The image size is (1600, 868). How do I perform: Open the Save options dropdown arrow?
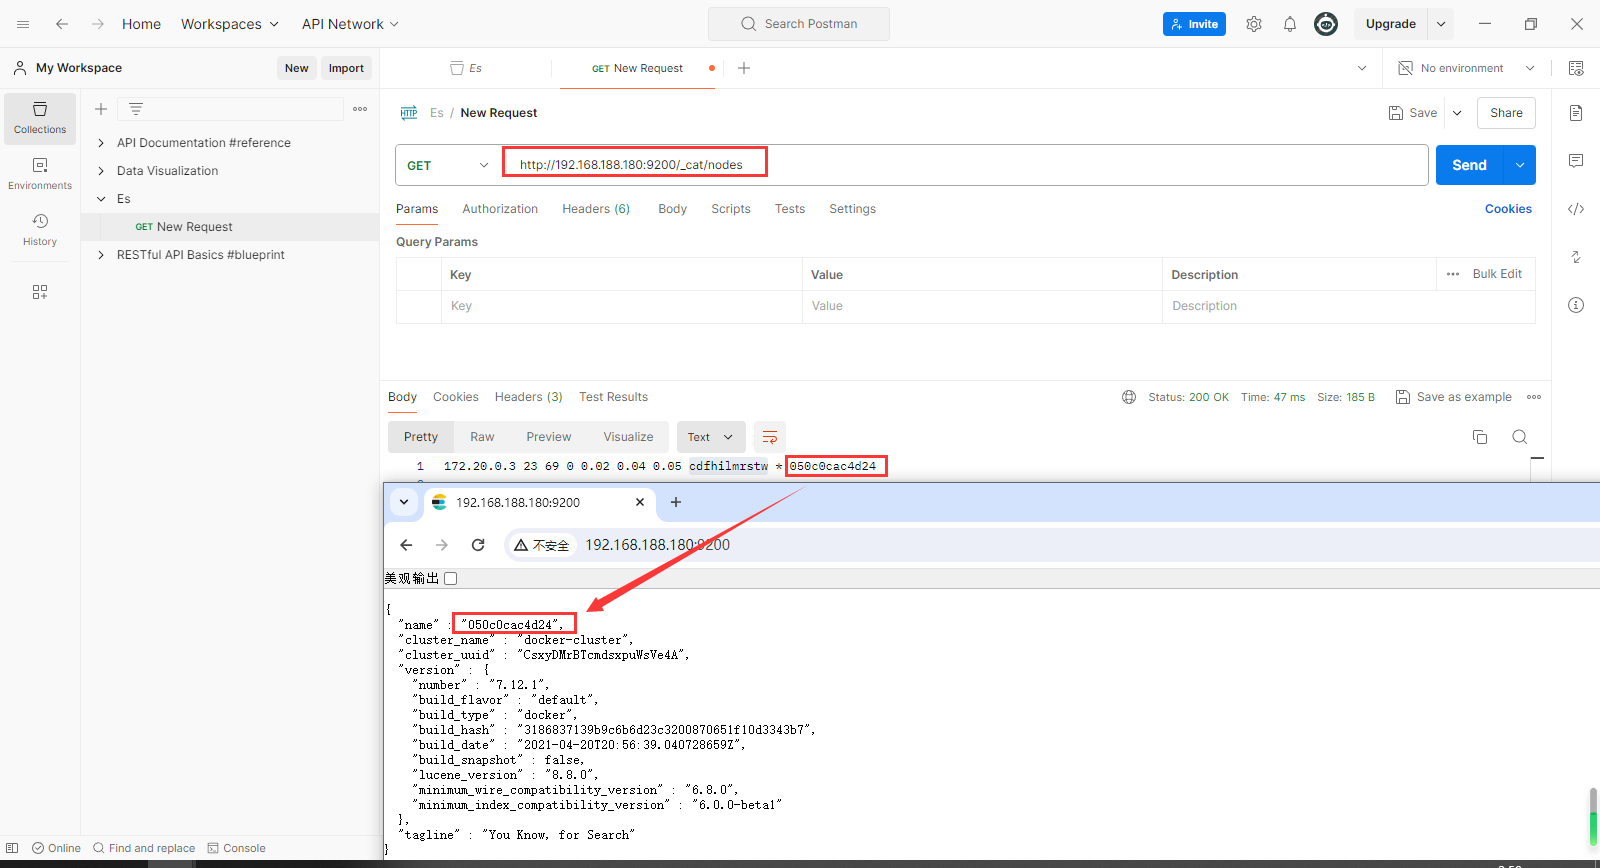tap(1457, 113)
